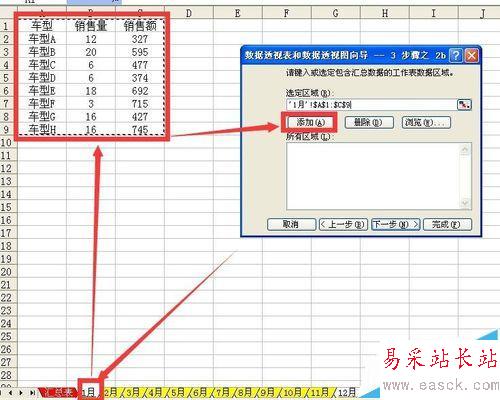Select column F header
Image resolution: width=500 pixels, height=400 pixels.
[287, 13]
